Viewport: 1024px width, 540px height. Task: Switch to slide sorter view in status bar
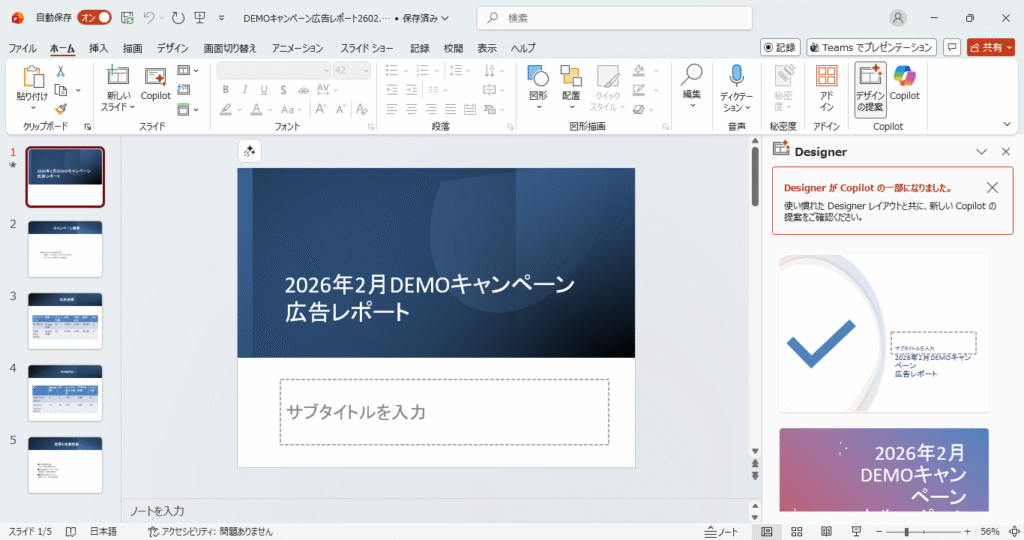pyautogui.click(x=795, y=531)
